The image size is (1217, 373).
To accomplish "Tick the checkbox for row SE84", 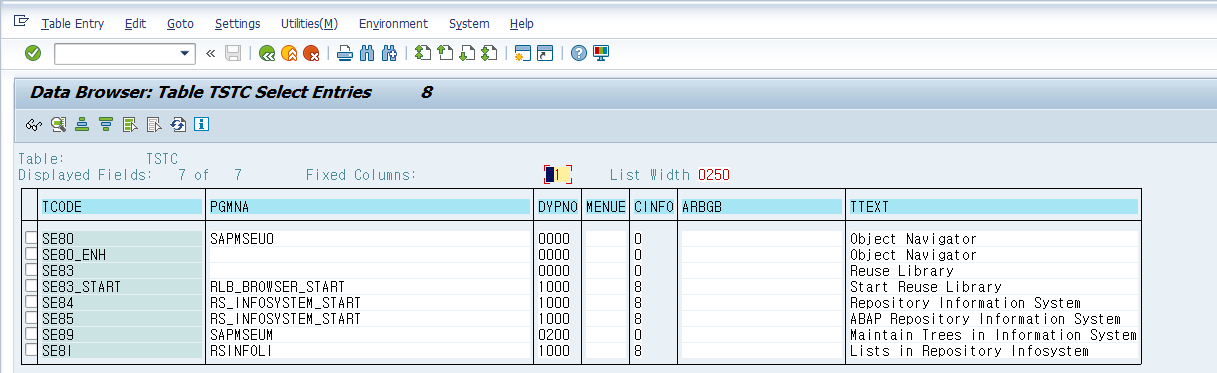I will 31,302.
